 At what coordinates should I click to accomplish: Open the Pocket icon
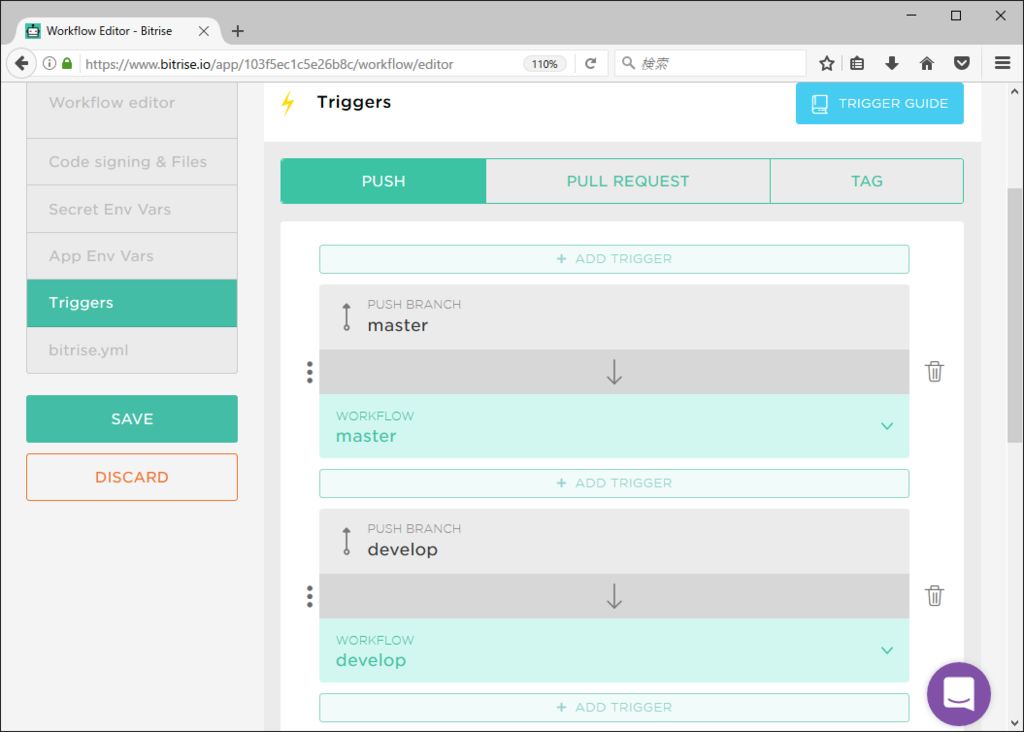pyautogui.click(x=961, y=63)
